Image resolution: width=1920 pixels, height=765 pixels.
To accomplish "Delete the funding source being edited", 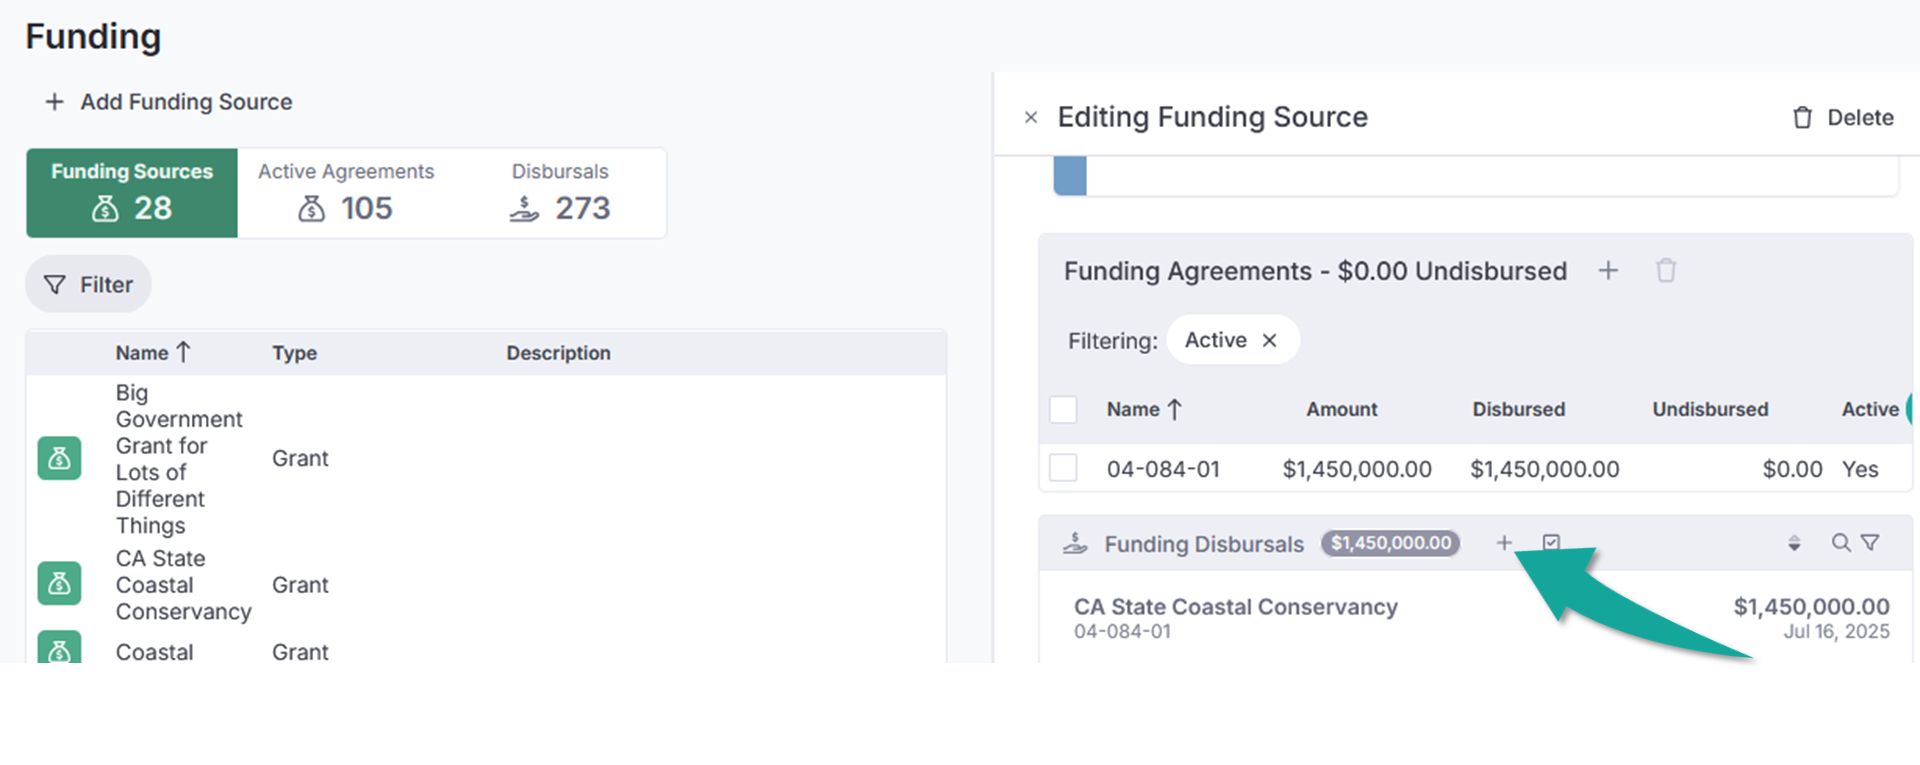I will tap(1842, 118).
